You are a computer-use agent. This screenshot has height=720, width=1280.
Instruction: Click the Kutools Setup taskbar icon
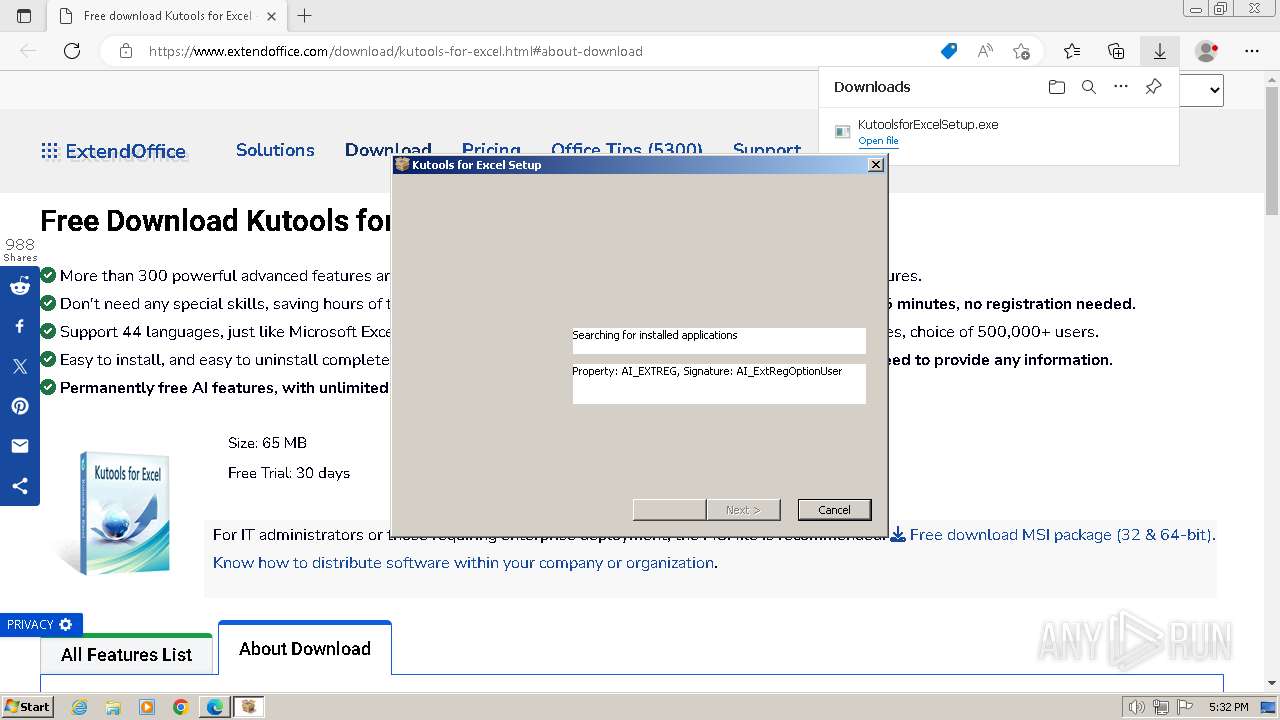(249, 707)
